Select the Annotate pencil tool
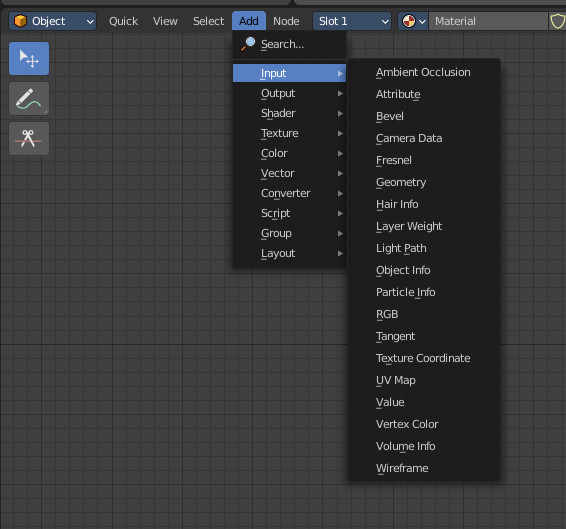Screen dimensions: 566x529 click(x=29, y=99)
